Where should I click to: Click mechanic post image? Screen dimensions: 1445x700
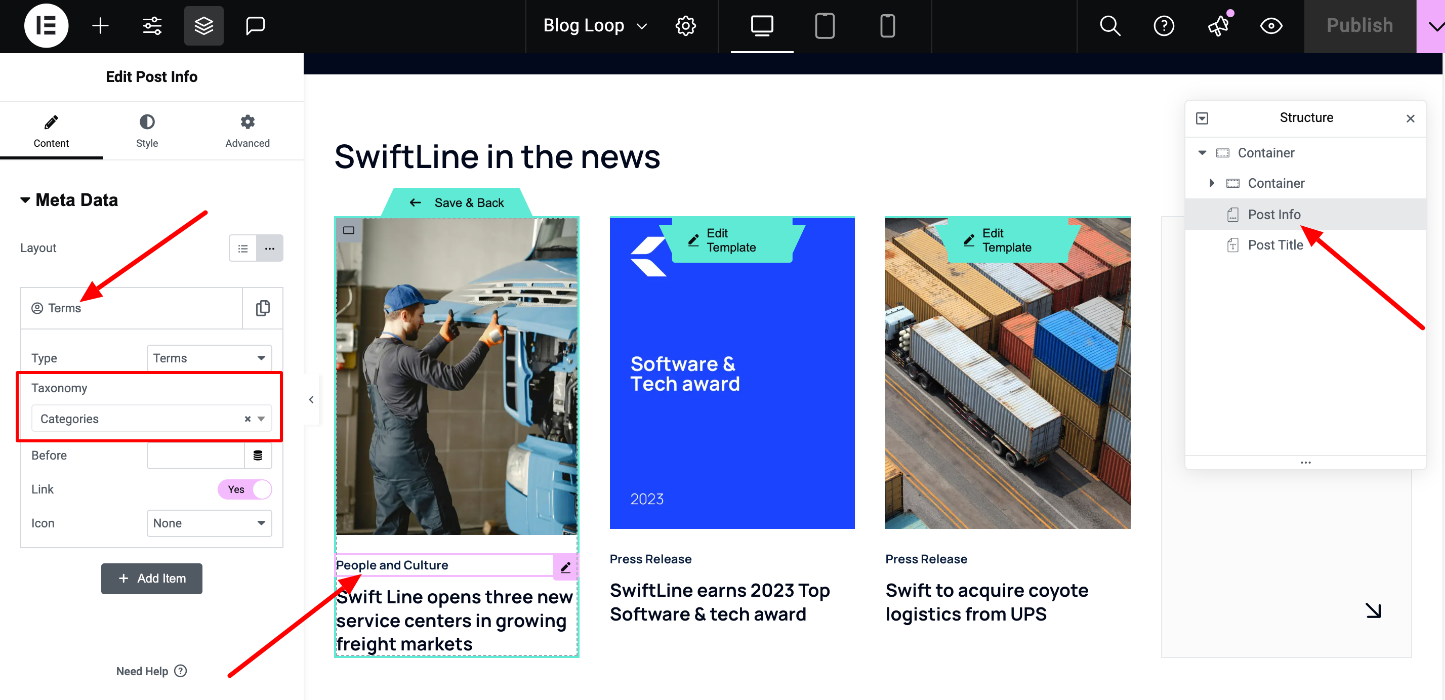(x=457, y=376)
